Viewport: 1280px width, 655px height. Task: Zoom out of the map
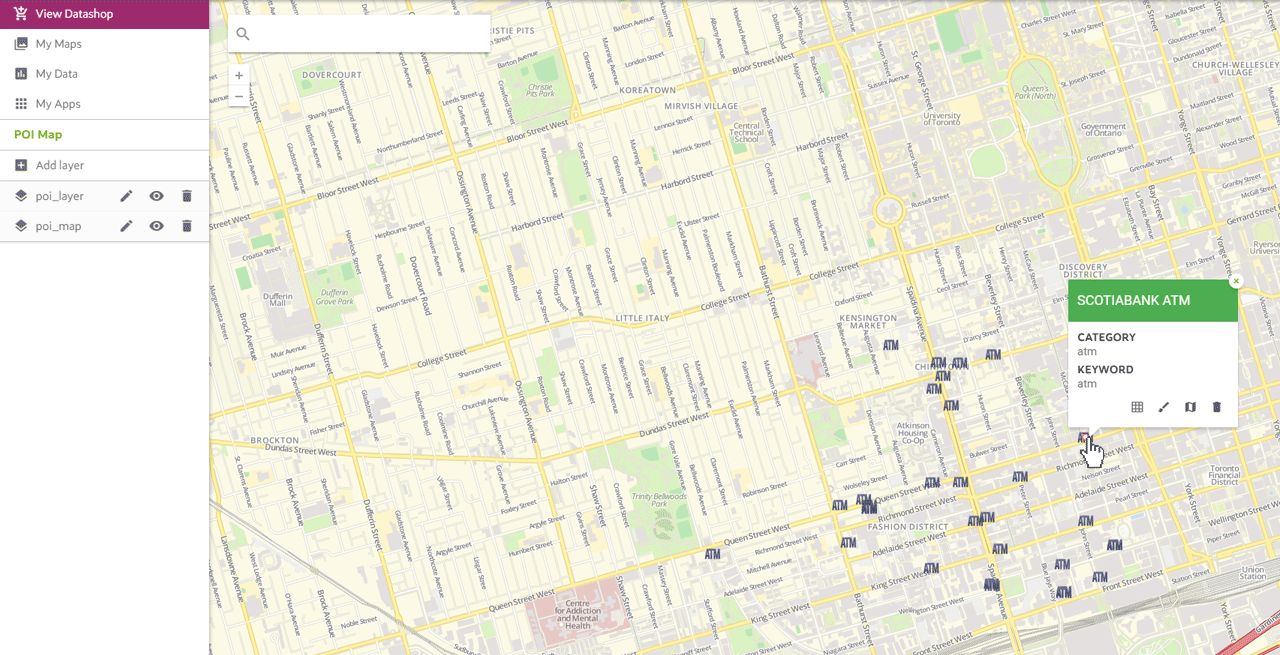(239, 96)
